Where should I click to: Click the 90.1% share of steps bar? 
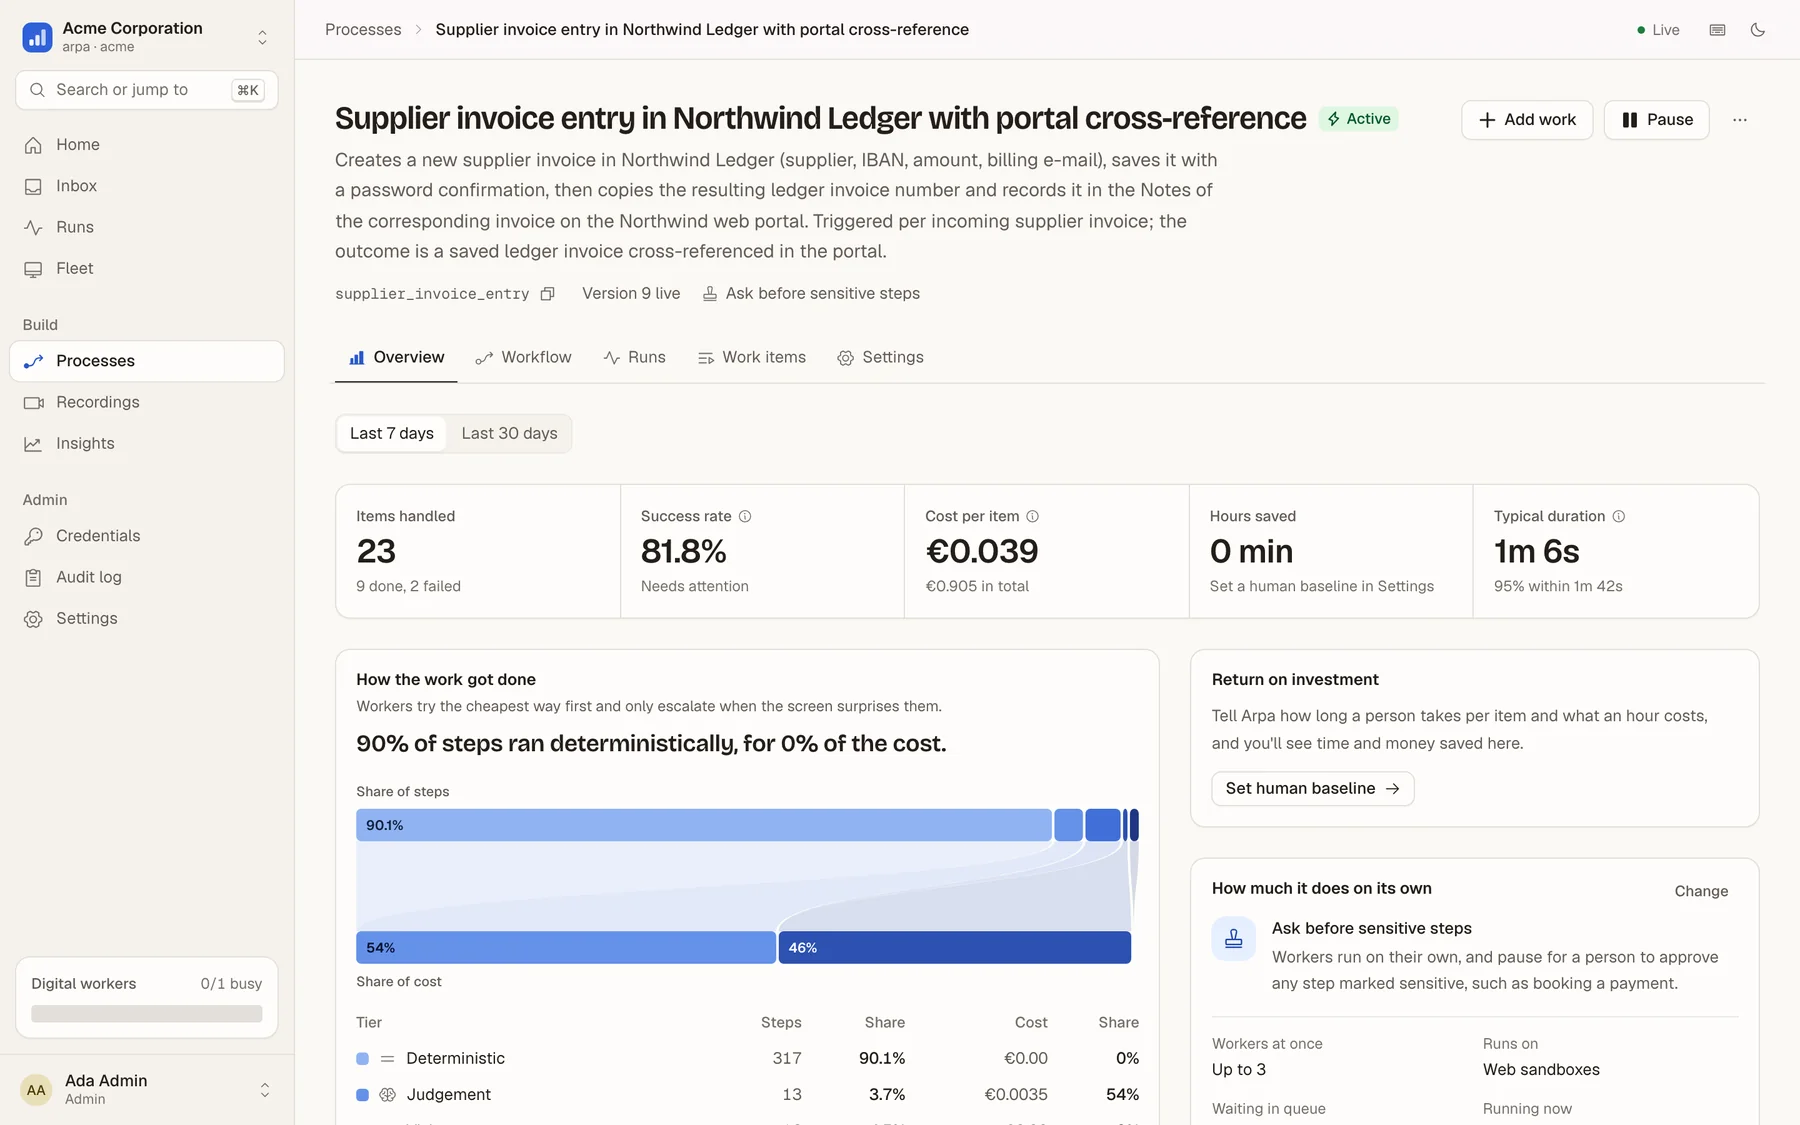pos(704,825)
